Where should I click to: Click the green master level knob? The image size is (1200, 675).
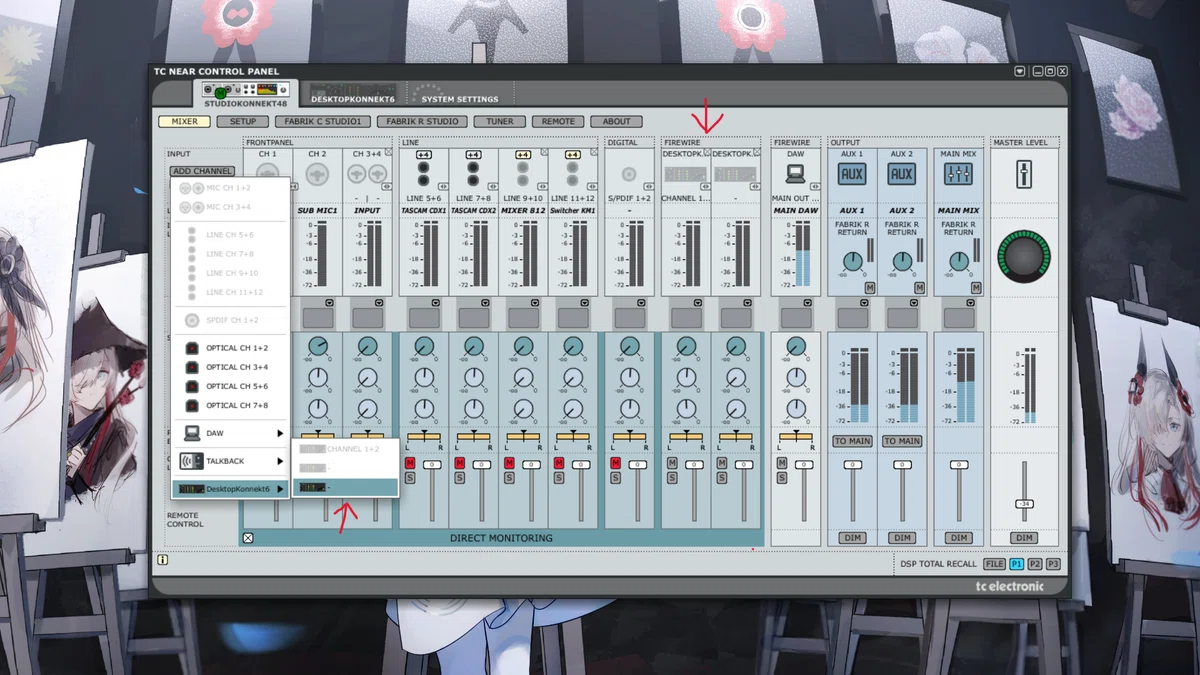pyautogui.click(x=1023, y=257)
